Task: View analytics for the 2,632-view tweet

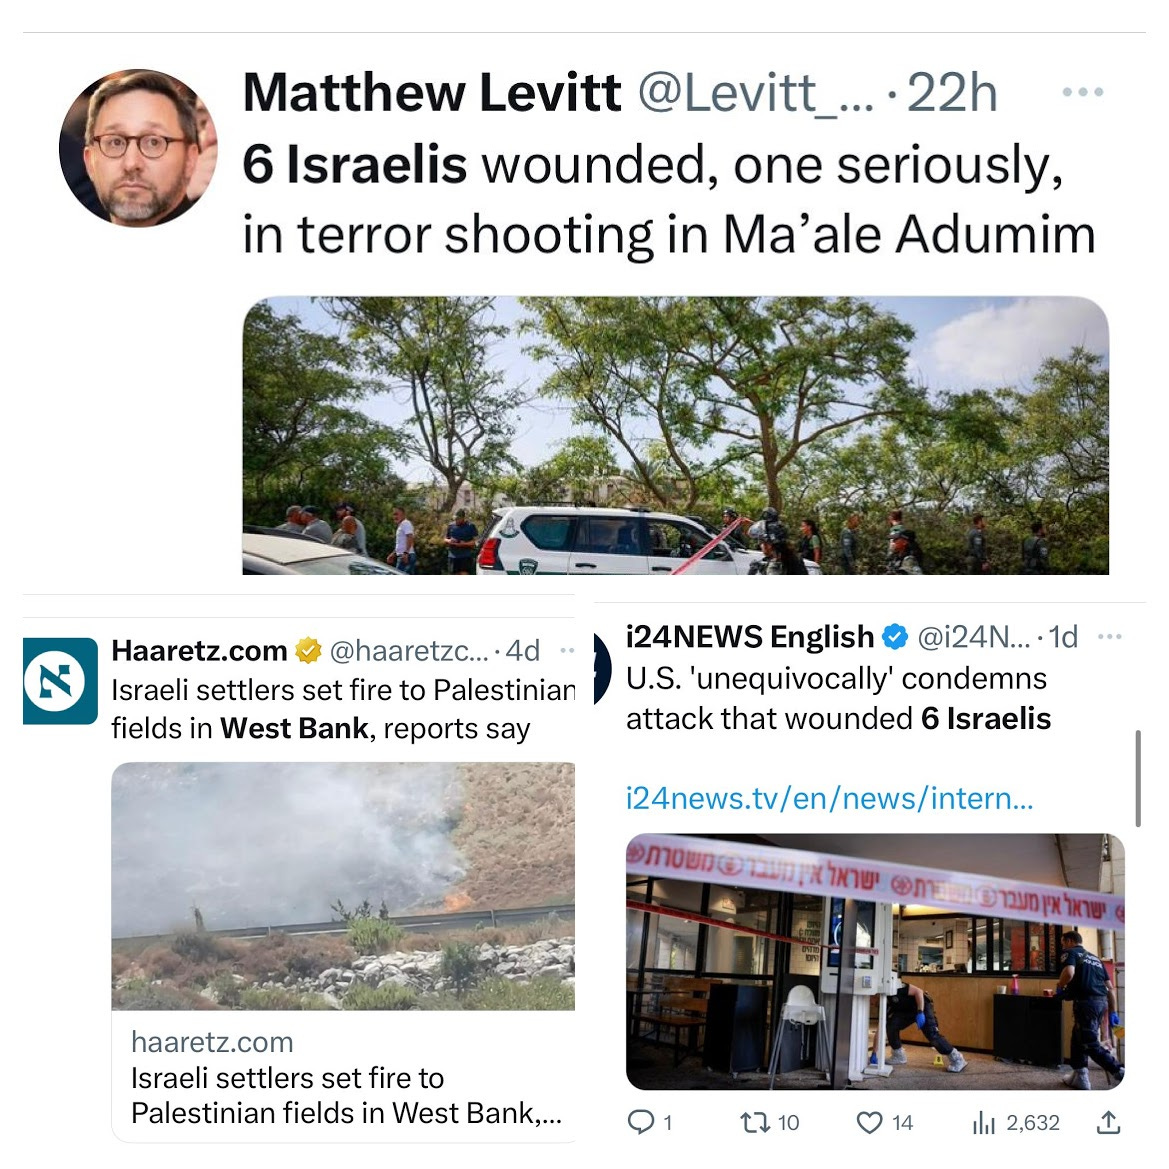Action: (1015, 1122)
